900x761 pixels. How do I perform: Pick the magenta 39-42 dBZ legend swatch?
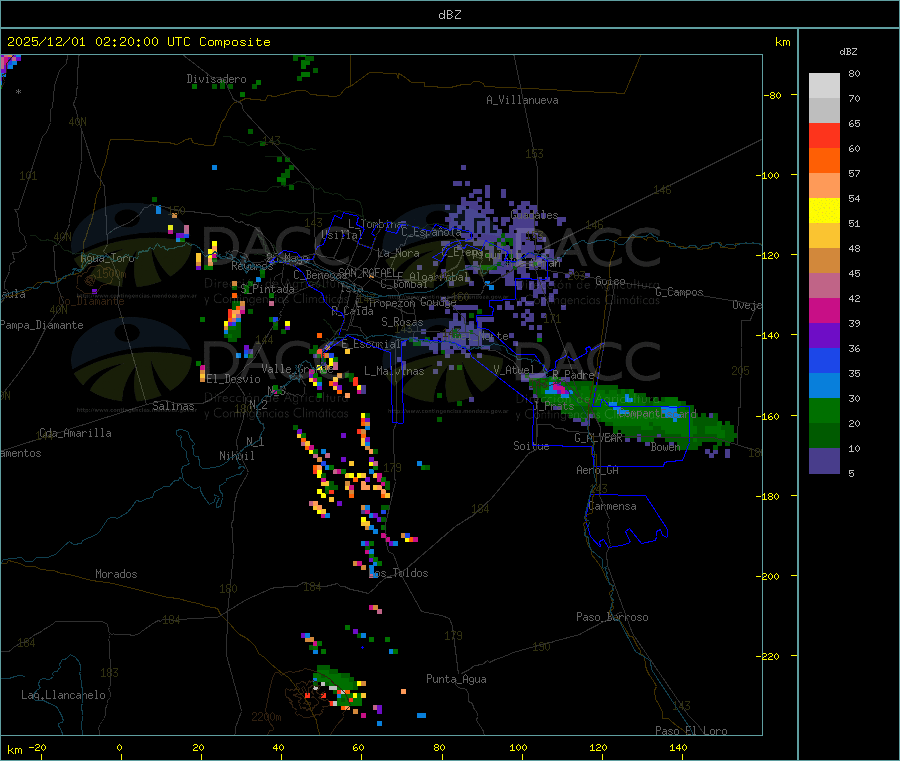pyautogui.click(x=824, y=310)
